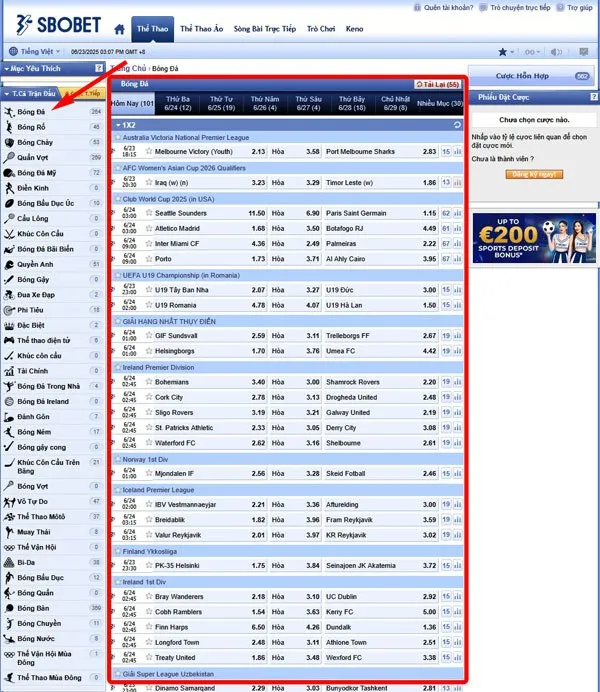Open the Quần Vợt racket icon

coord(9,158)
